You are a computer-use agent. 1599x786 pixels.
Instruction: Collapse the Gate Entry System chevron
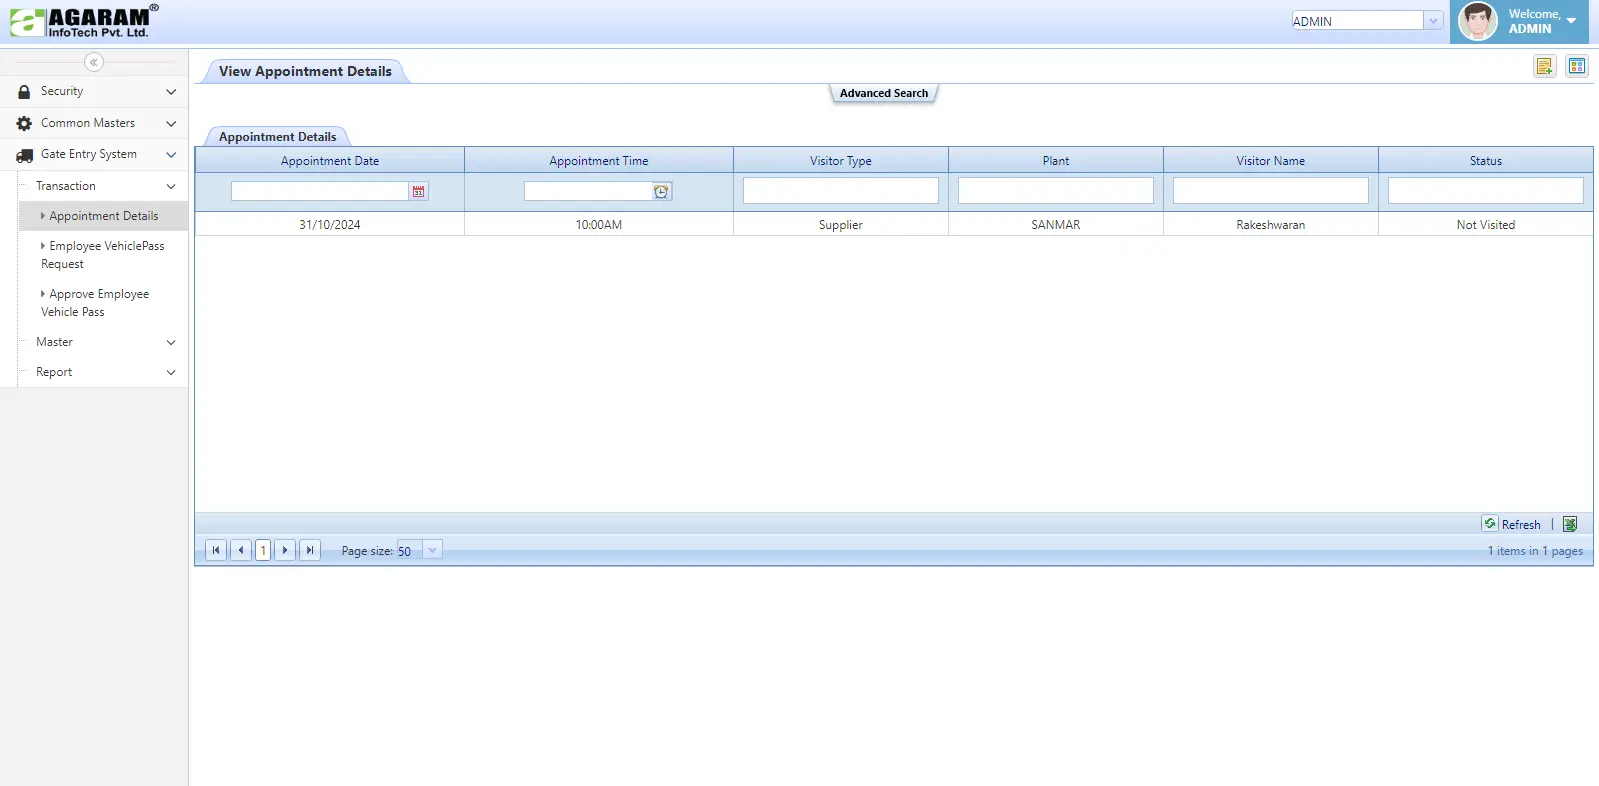[x=171, y=155]
